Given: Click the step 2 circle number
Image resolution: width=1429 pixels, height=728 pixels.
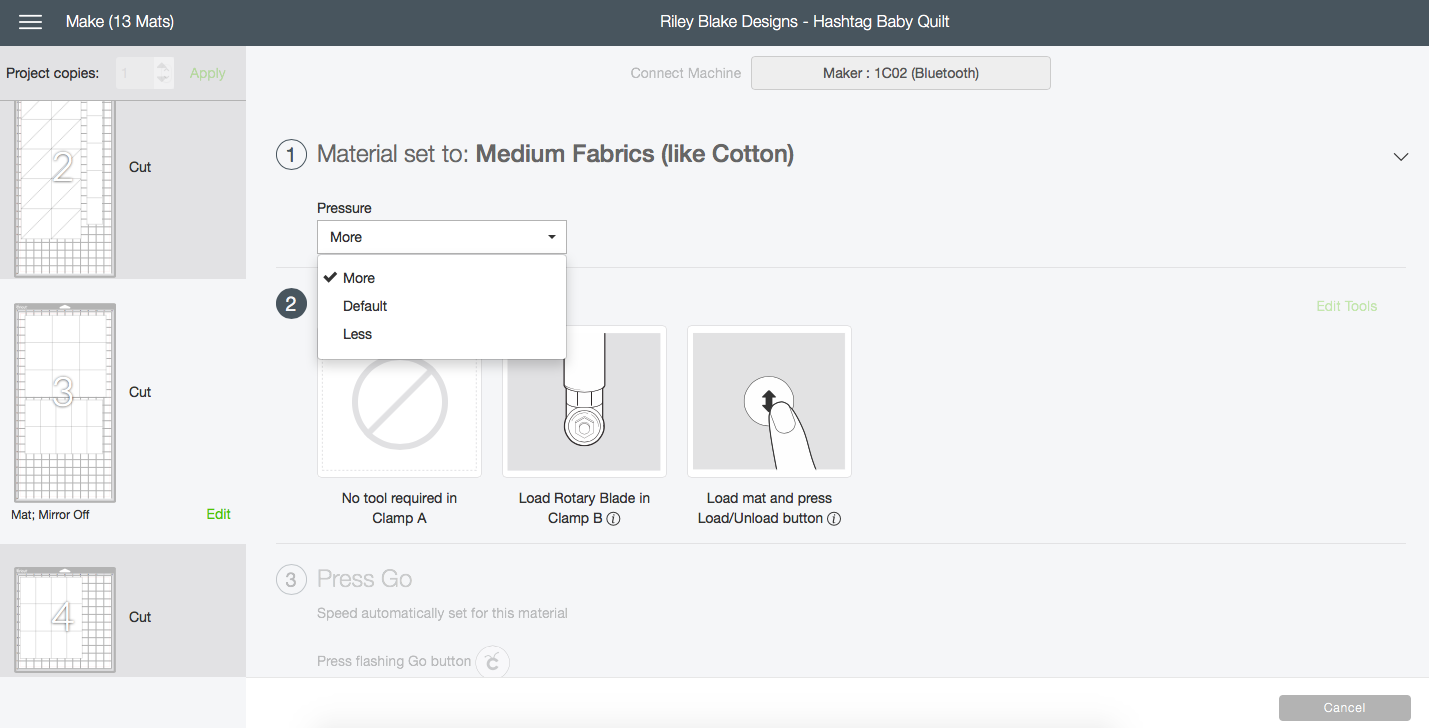Looking at the screenshot, I should [x=291, y=304].
